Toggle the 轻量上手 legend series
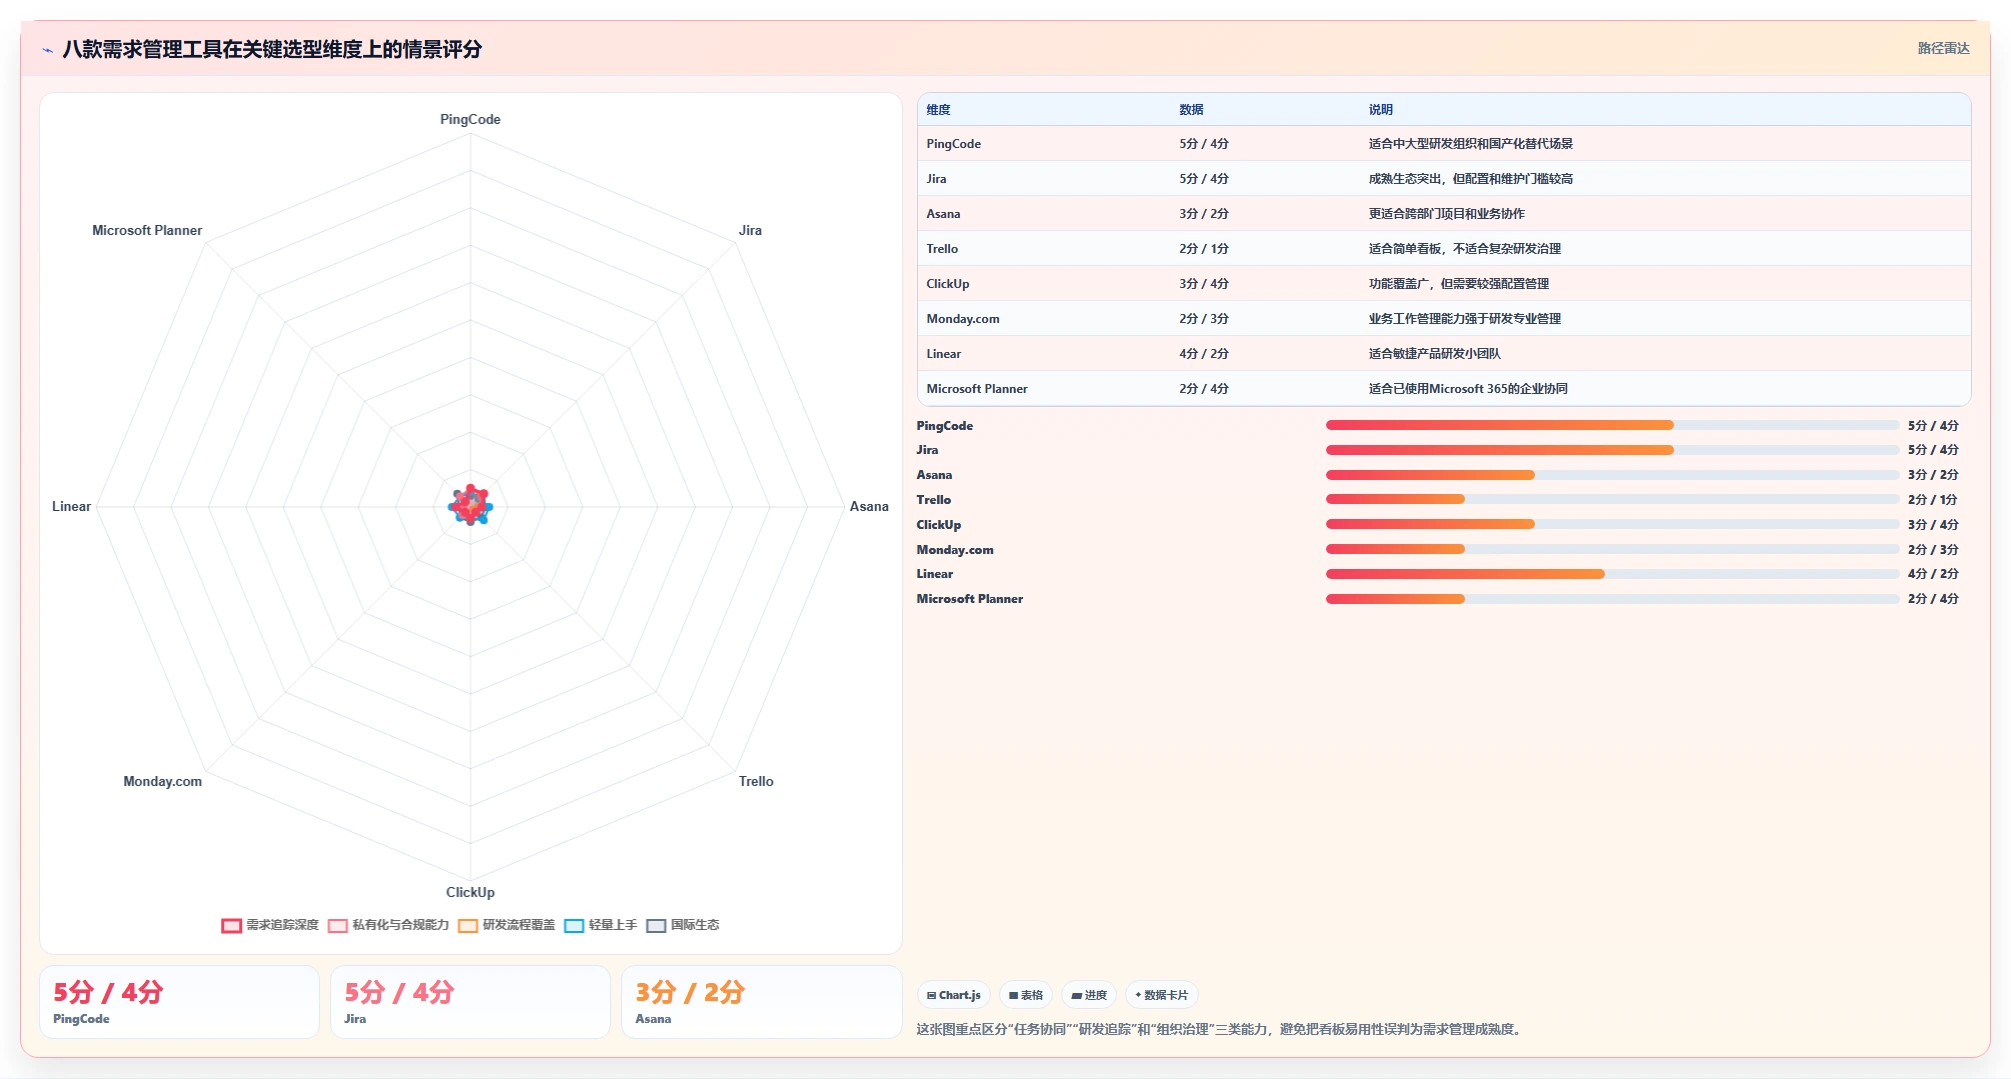2011x1079 pixels. pos(600,925)
